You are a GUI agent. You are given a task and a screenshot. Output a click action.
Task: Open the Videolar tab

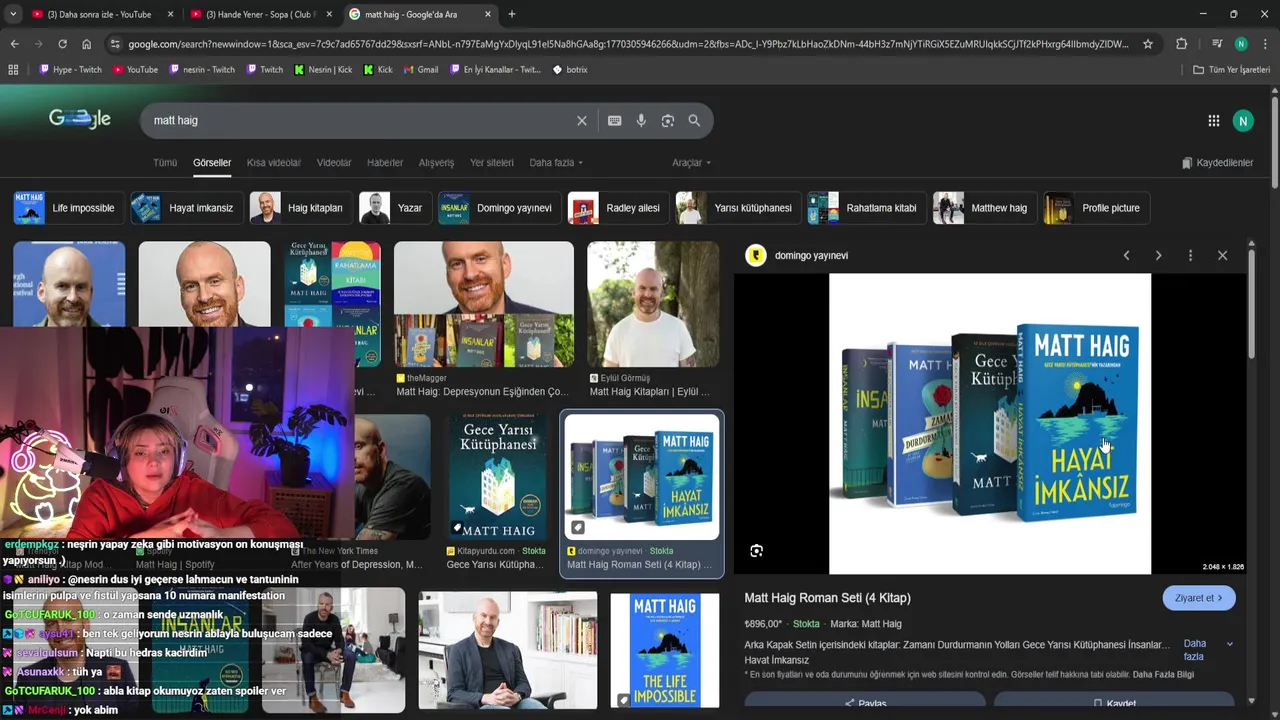pyautogui.click(x=334, y=163)
